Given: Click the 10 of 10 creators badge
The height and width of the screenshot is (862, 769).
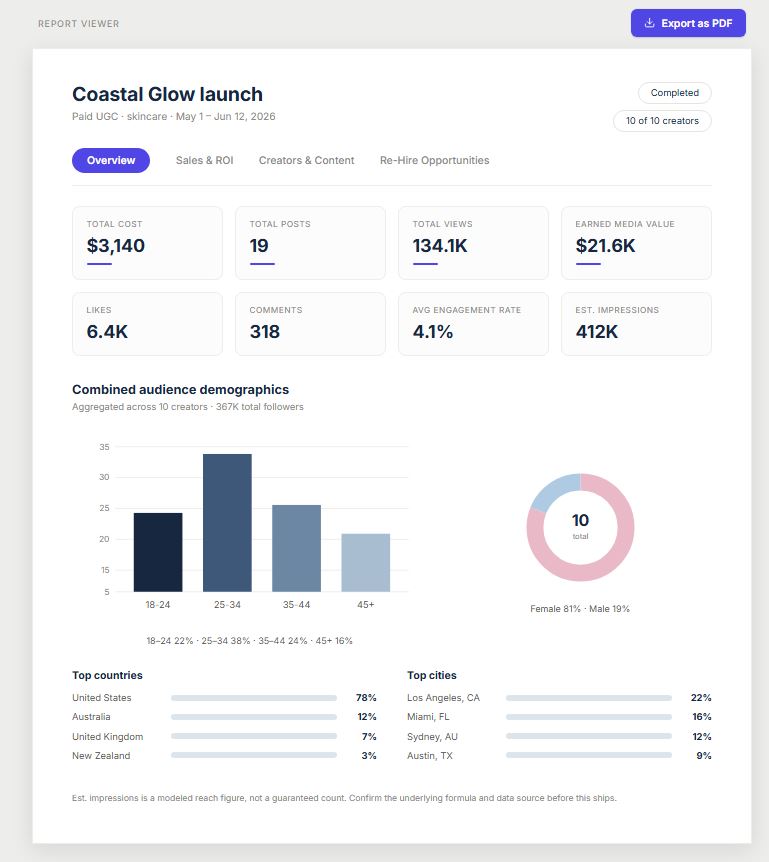Looking at the screenshot, I should tap(662, 121).
